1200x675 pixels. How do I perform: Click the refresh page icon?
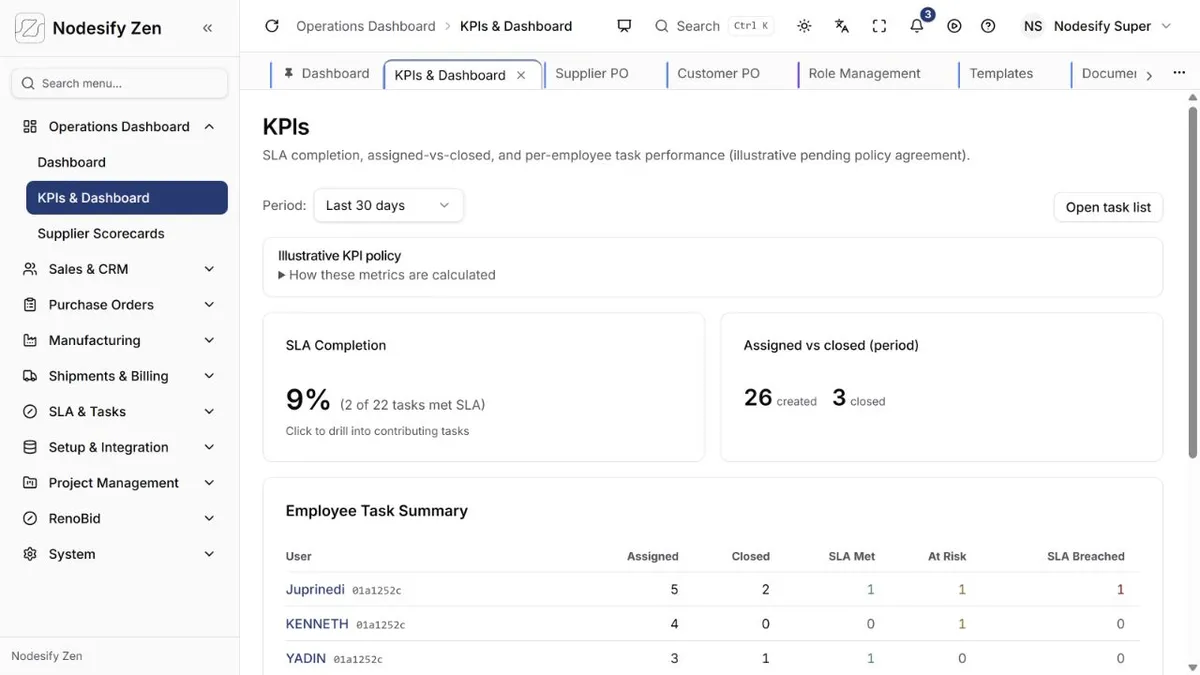[272, 26]
